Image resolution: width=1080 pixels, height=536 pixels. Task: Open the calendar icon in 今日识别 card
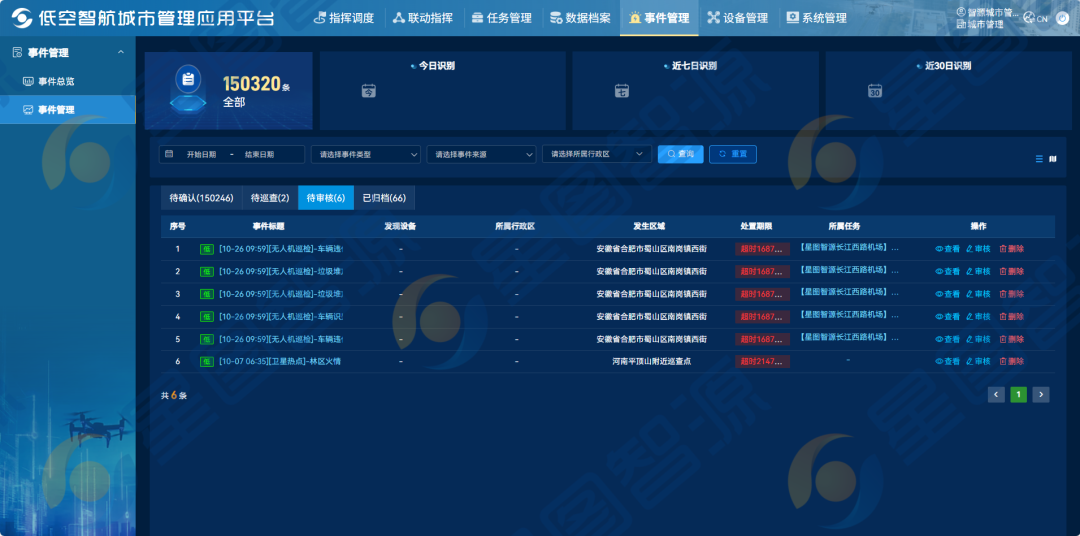click(x=368, y=91)
